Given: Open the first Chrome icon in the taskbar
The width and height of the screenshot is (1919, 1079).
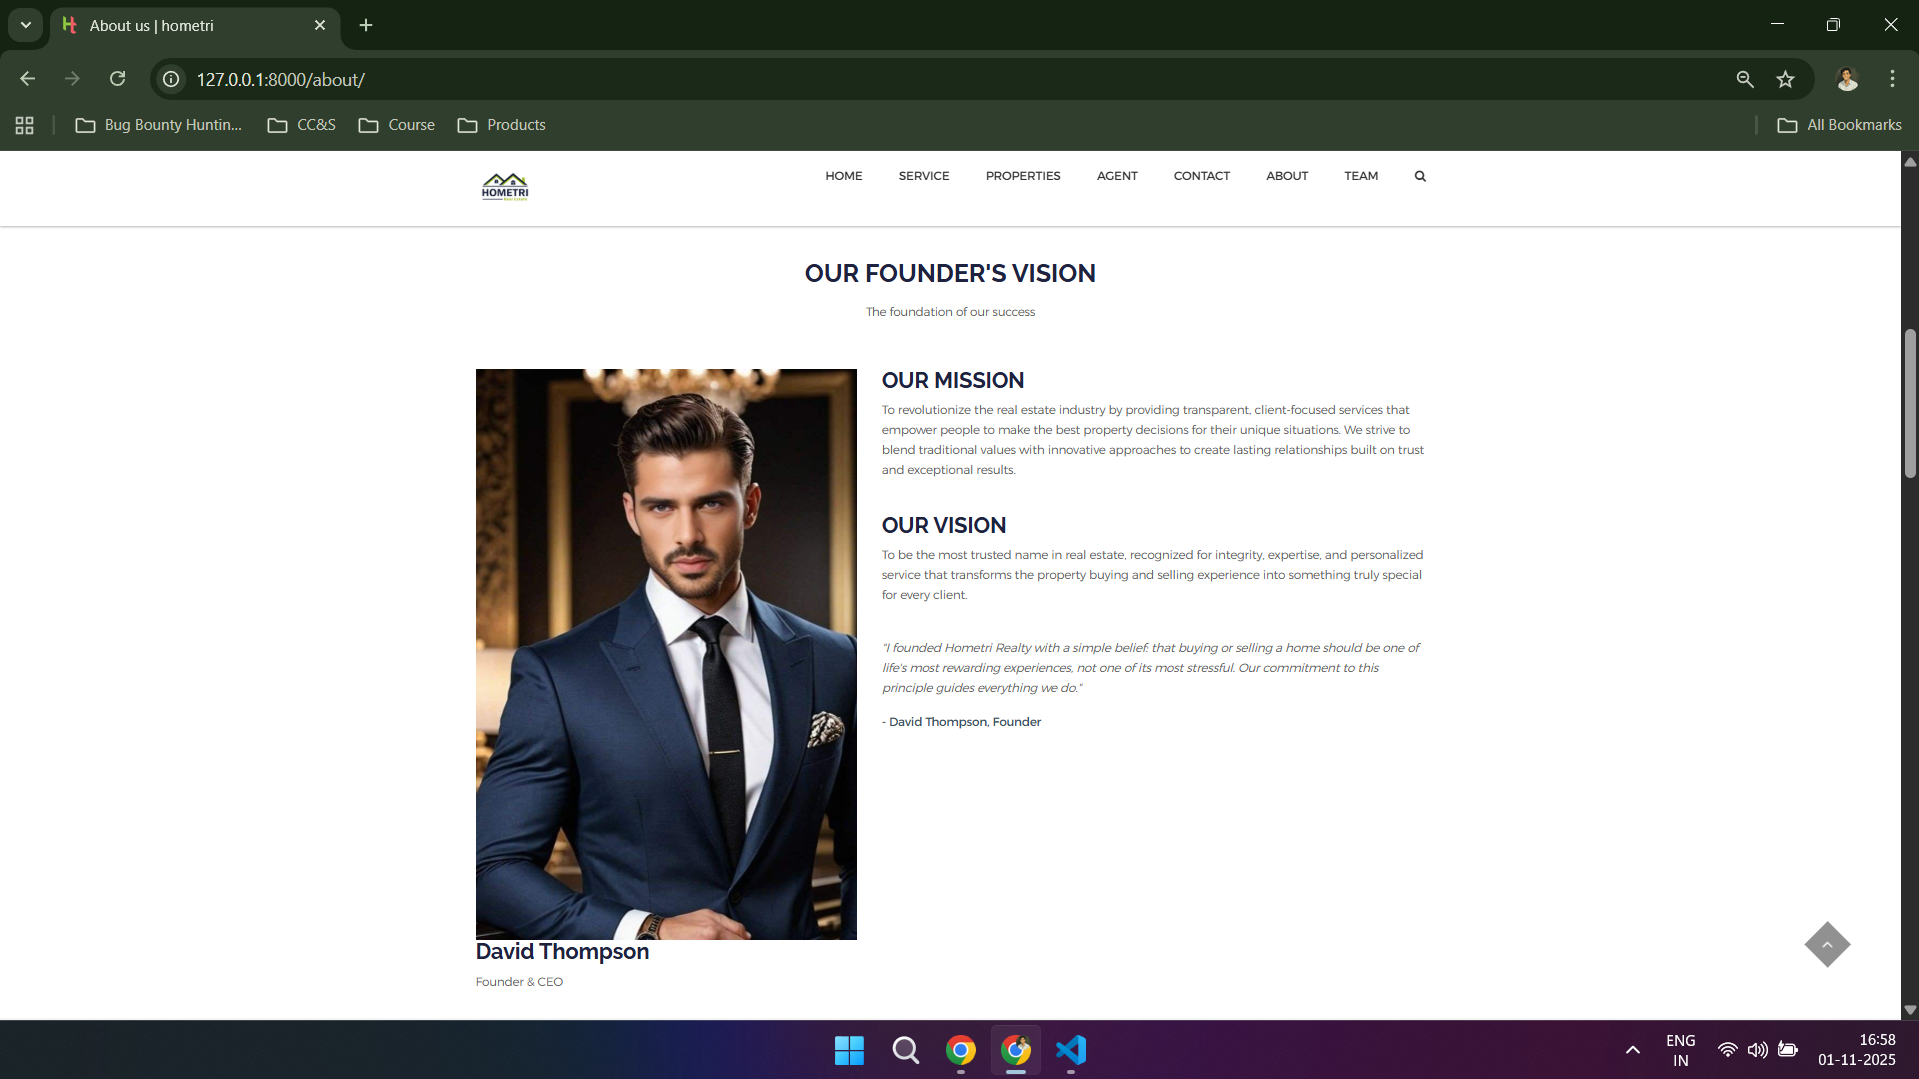Looking at the screenshot, I should pos(961,1050).
